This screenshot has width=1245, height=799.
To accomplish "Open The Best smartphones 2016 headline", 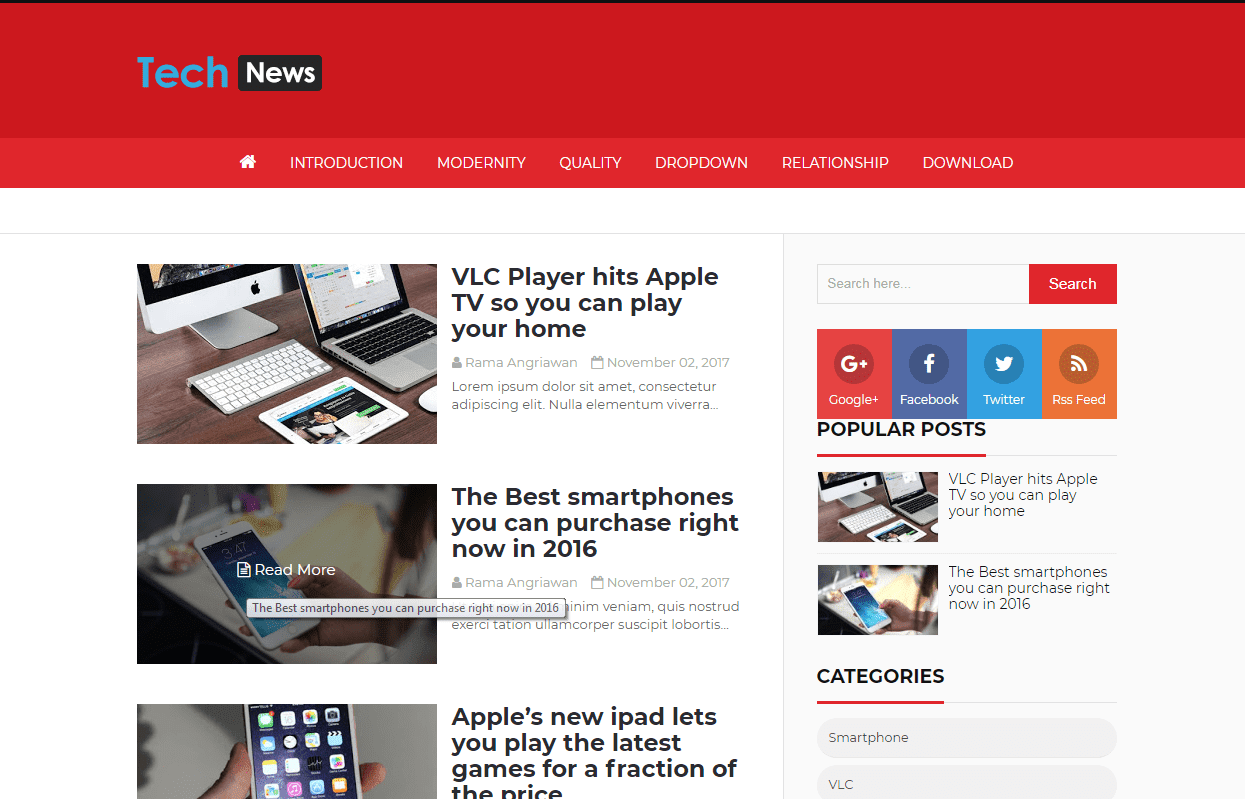I will click(x=595, y=523).
